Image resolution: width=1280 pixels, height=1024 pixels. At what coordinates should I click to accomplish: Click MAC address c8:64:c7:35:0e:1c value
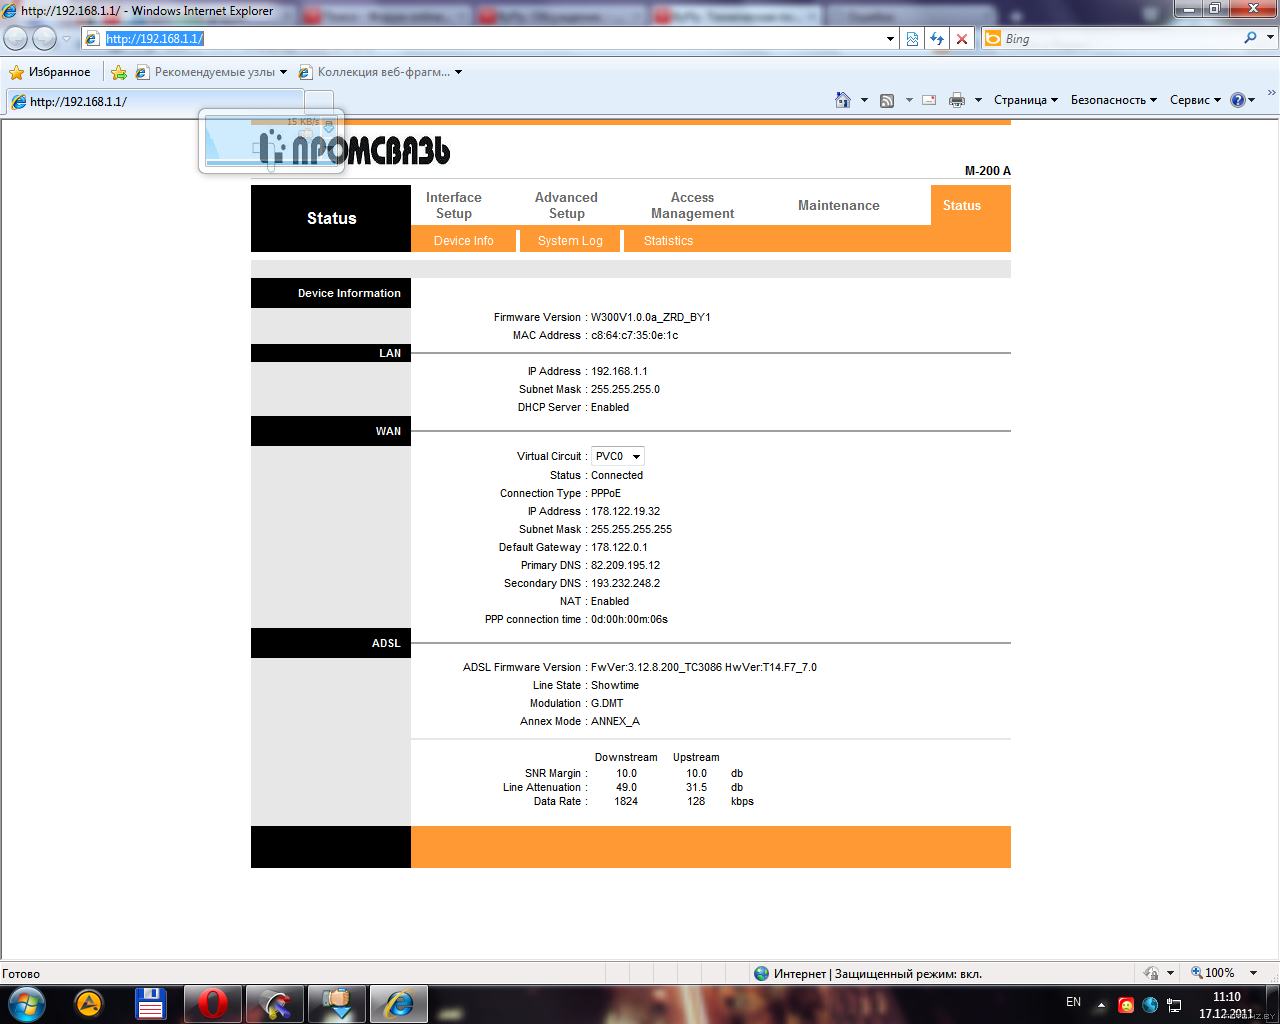pos(634,335)
